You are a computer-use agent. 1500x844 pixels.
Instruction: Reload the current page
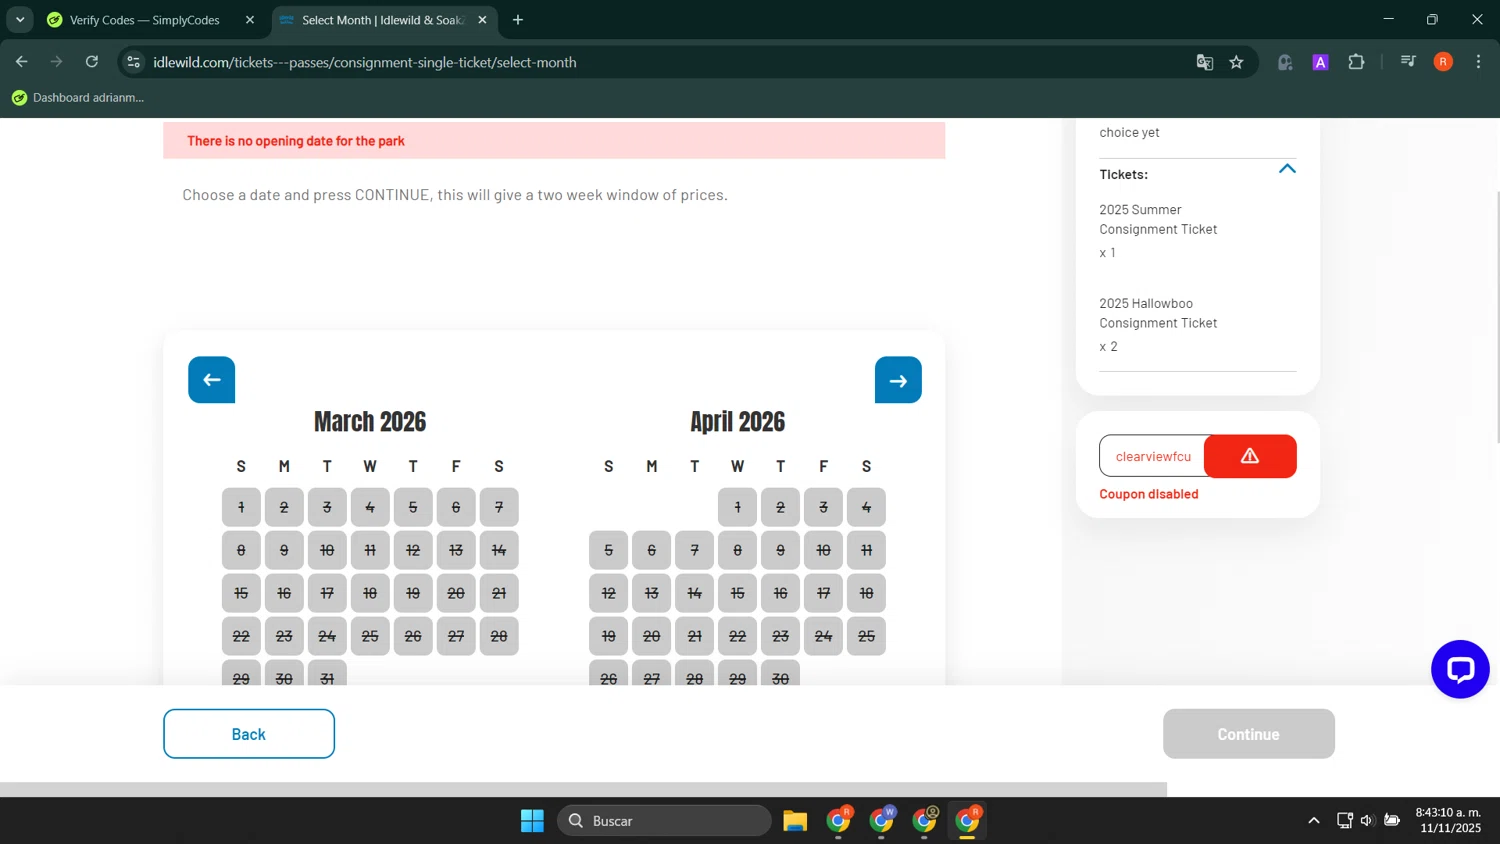pyautogui.click(x=92, y=62)
